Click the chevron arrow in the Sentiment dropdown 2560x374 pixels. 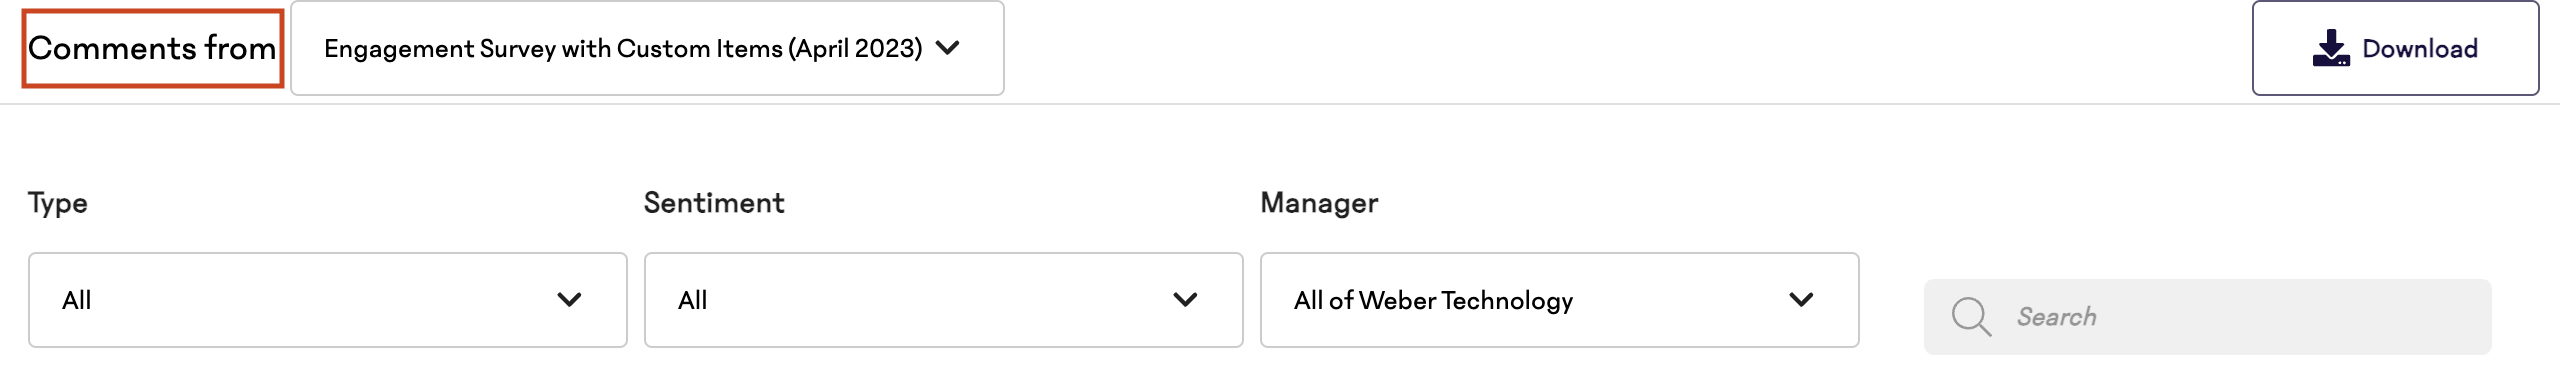click(1186, 300)
